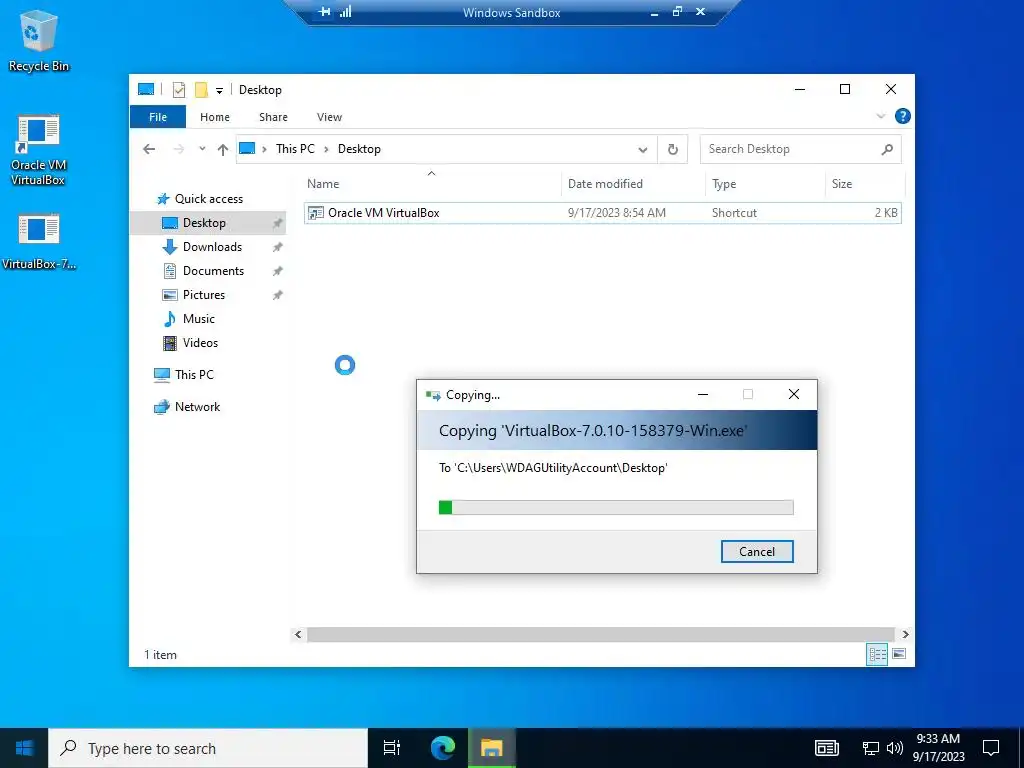
Task: Open the Customize Quick Access Toolbar dropdown
Action: (x=219, y=90)
